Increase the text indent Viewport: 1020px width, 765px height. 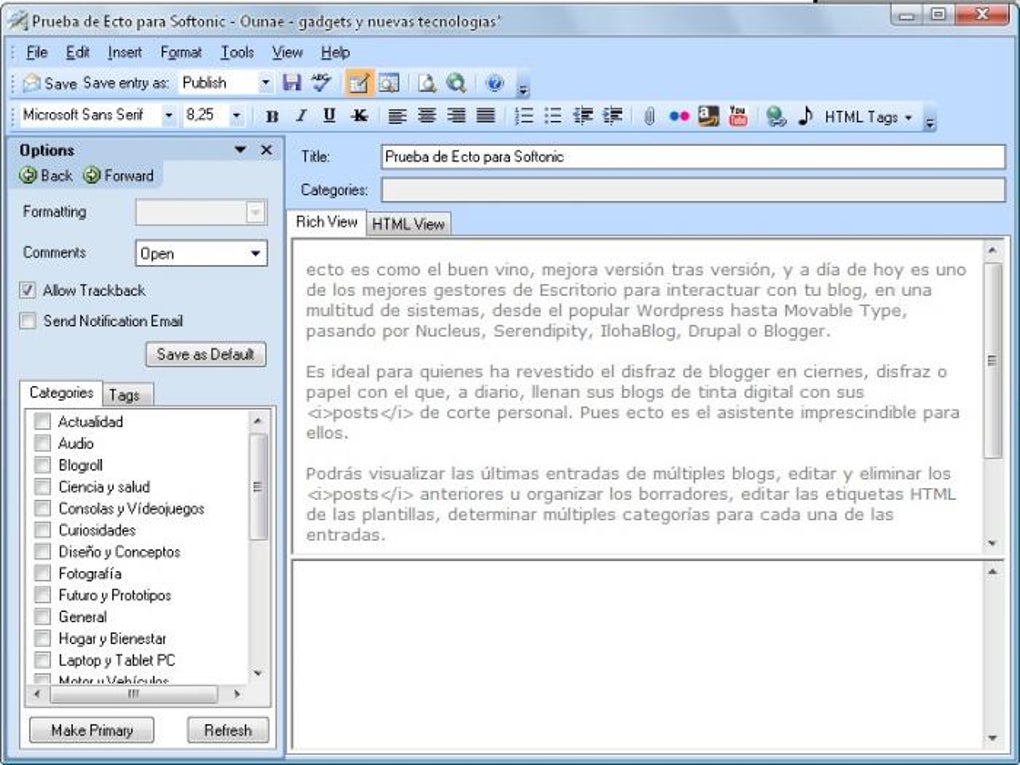[x=613, y=116]
